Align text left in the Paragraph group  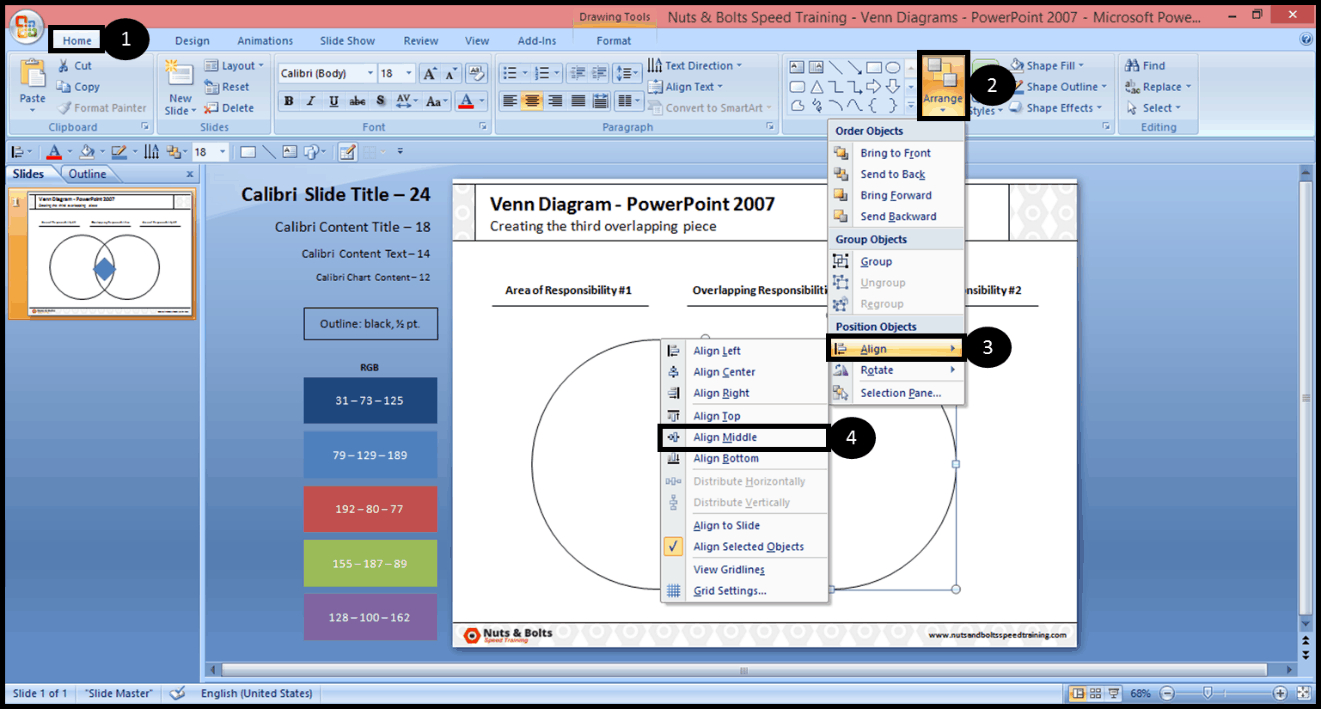[x=510, y=101]
